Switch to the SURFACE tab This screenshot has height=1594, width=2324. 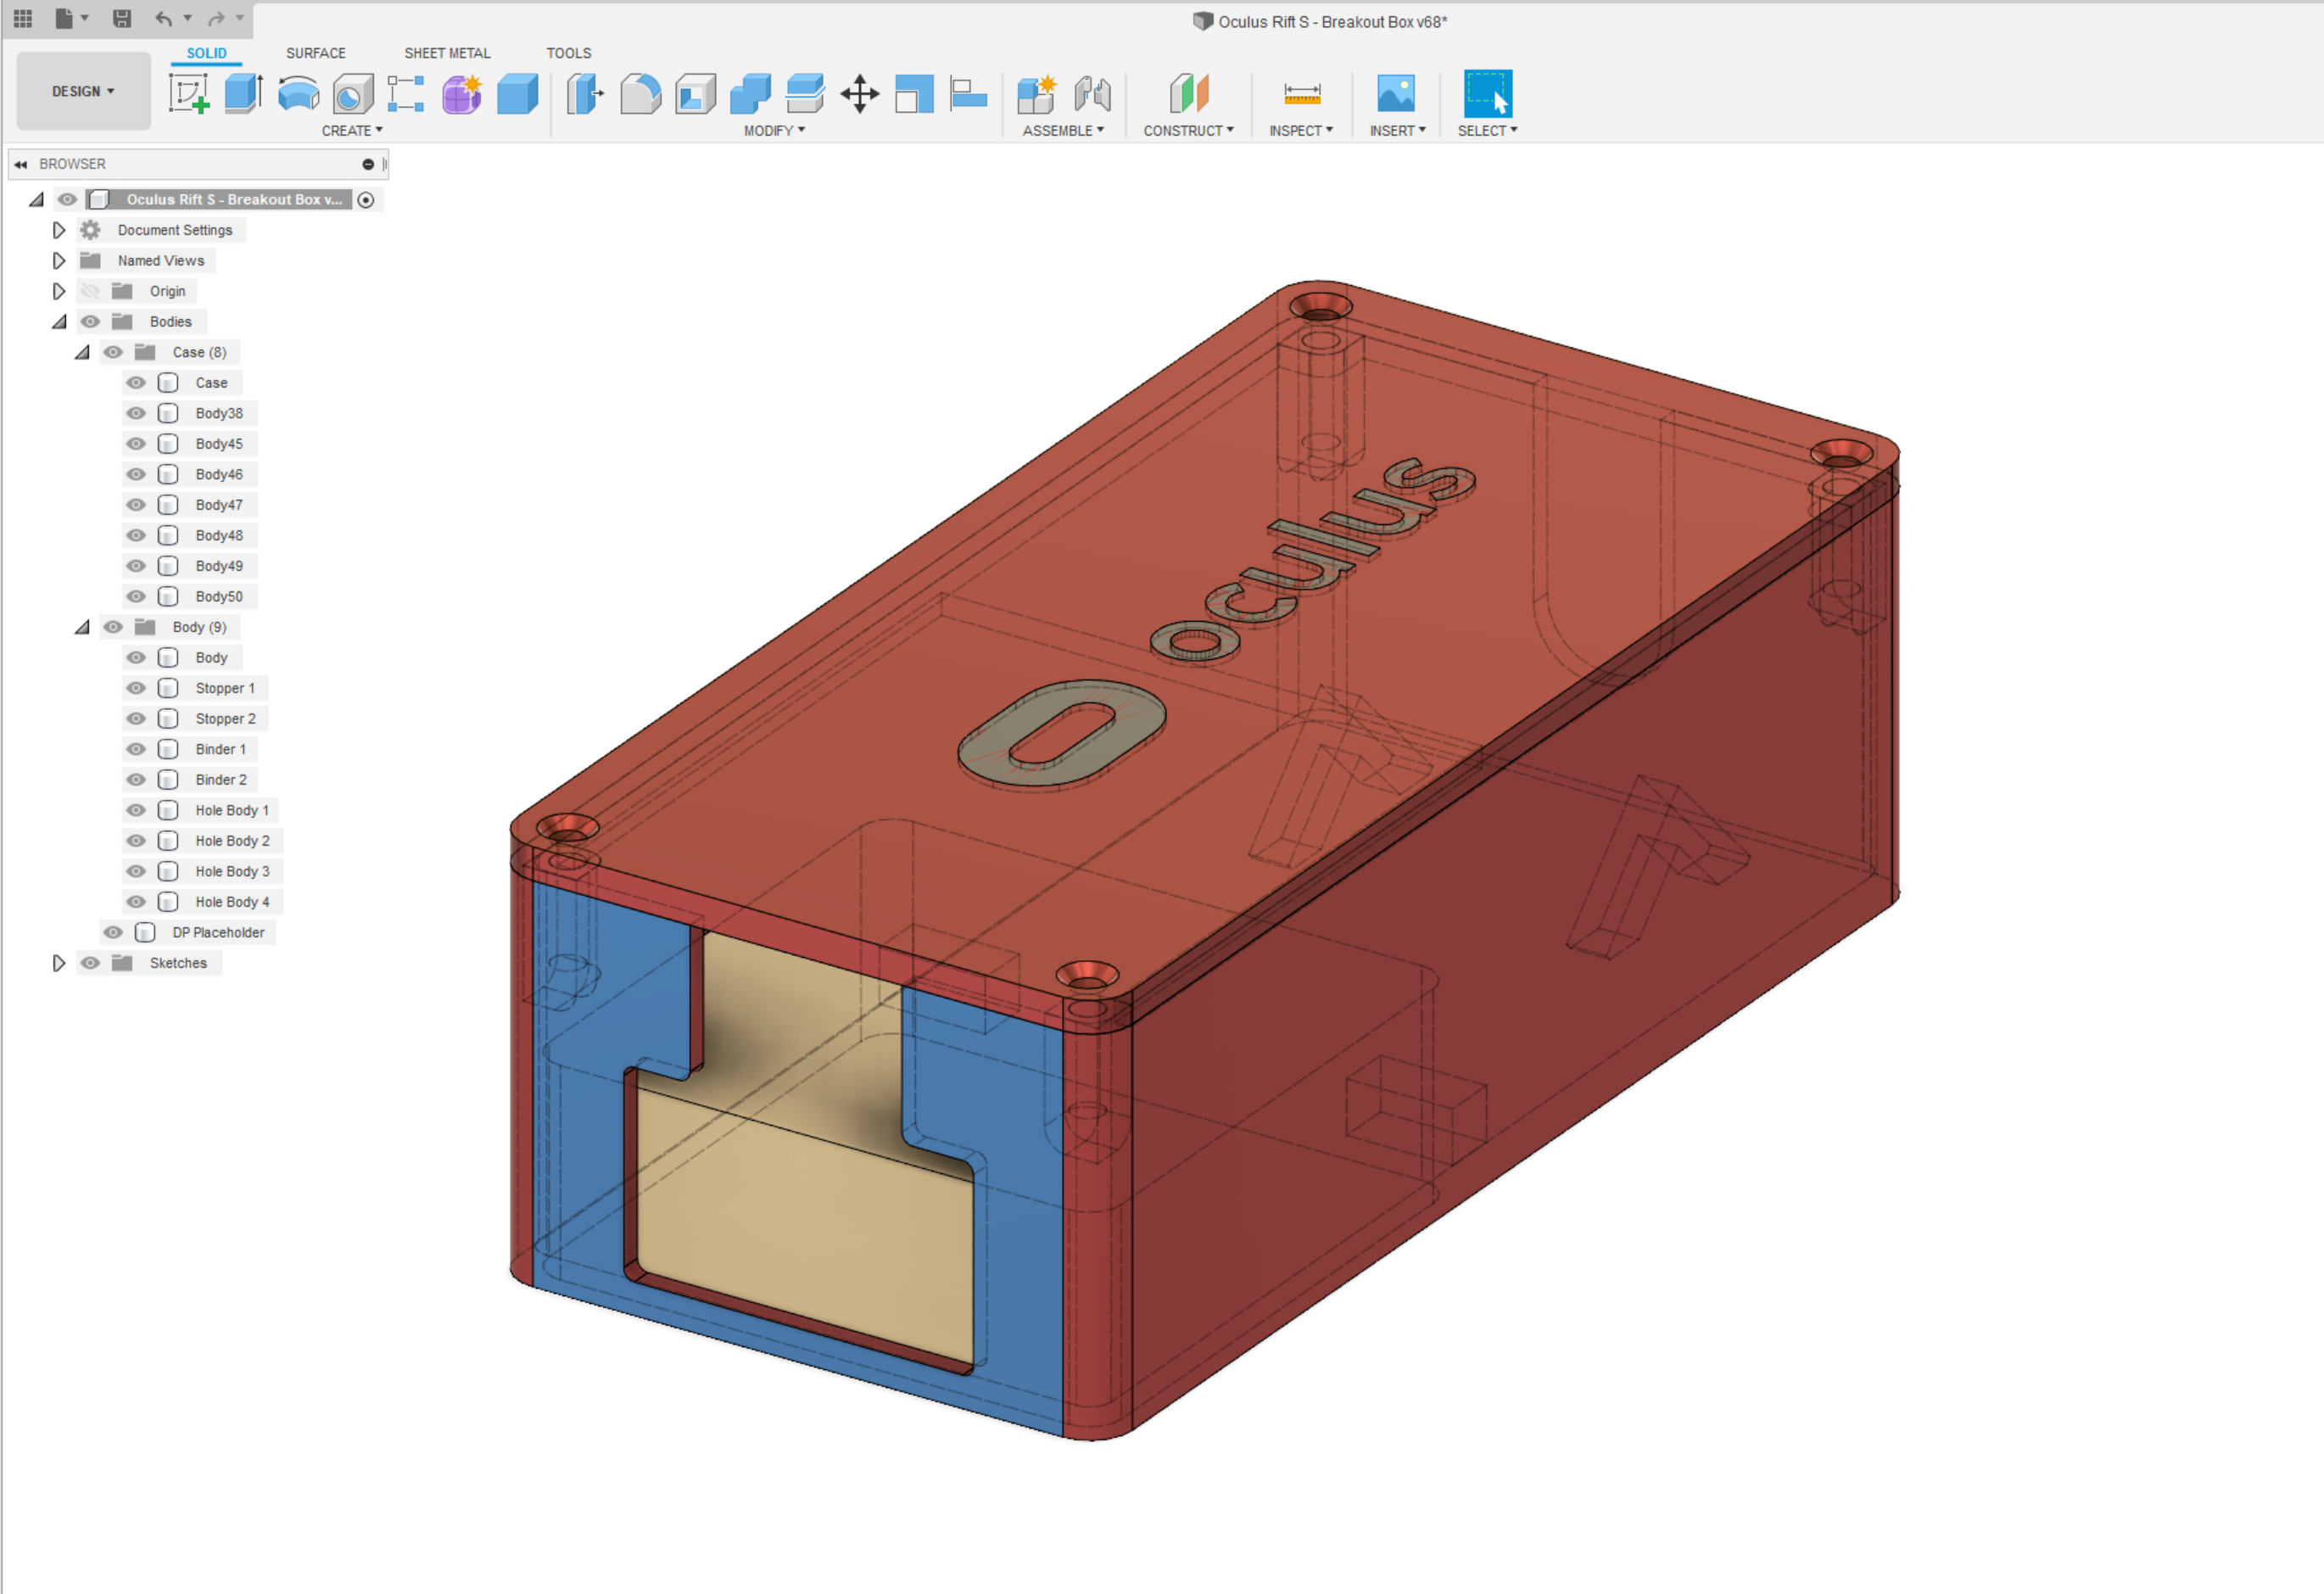point(316,53)
